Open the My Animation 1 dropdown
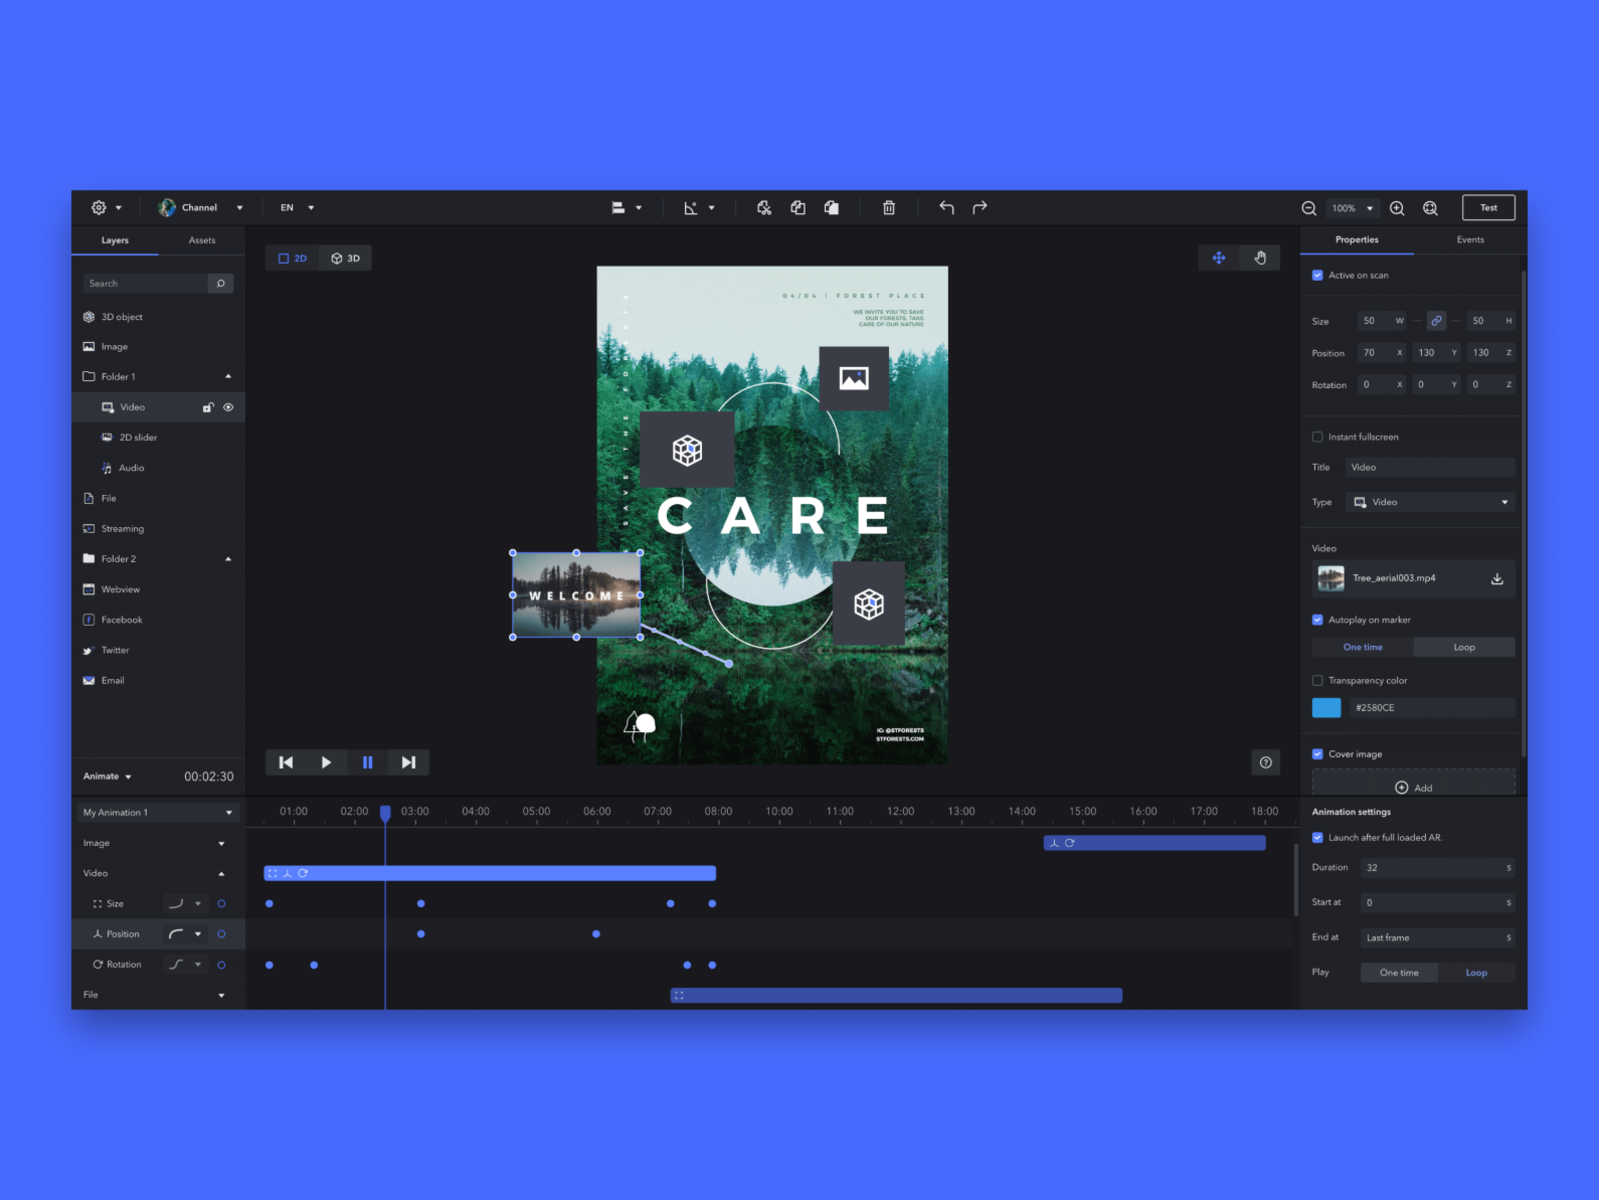 coord(158,813)
